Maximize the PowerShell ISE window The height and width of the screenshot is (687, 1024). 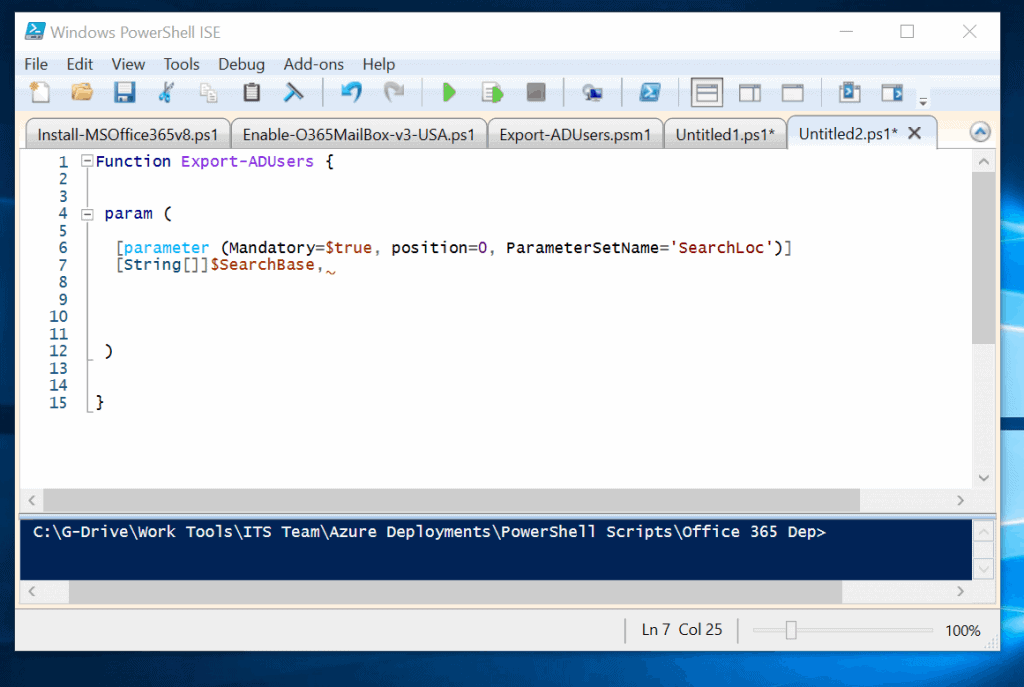[x=907, y=31]
